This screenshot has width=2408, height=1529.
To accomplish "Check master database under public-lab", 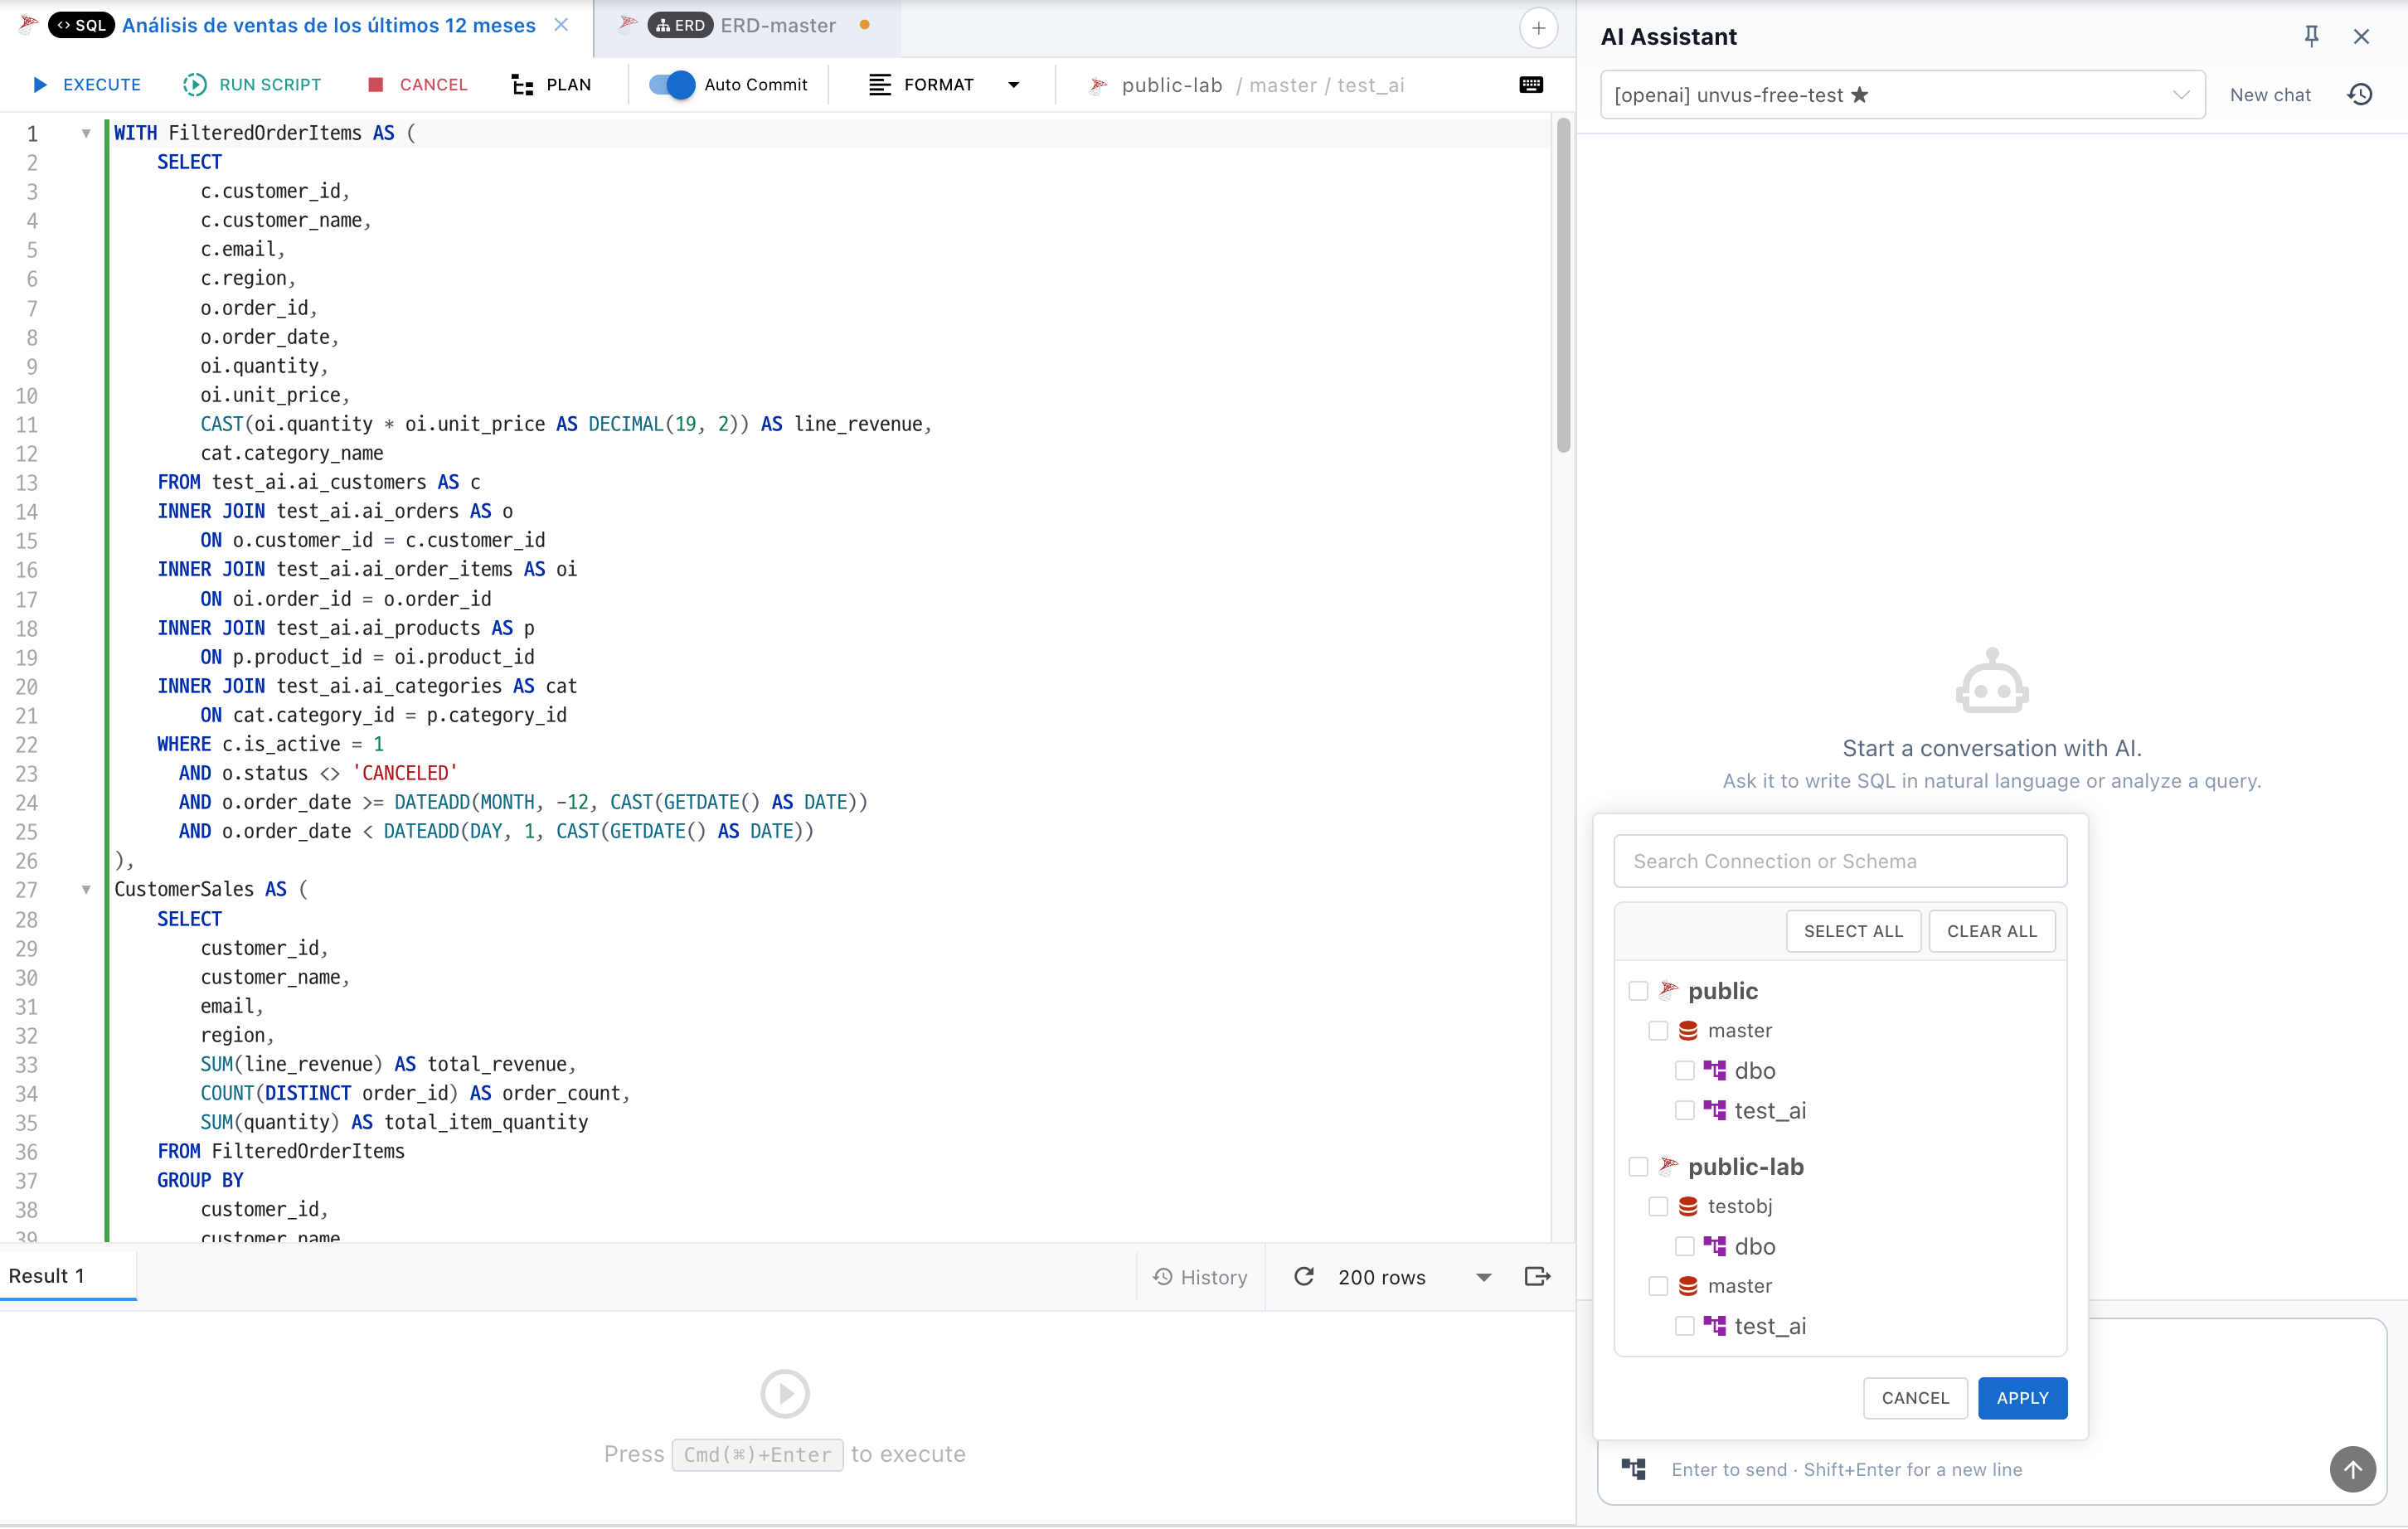I will [x=1658, y=1287].
